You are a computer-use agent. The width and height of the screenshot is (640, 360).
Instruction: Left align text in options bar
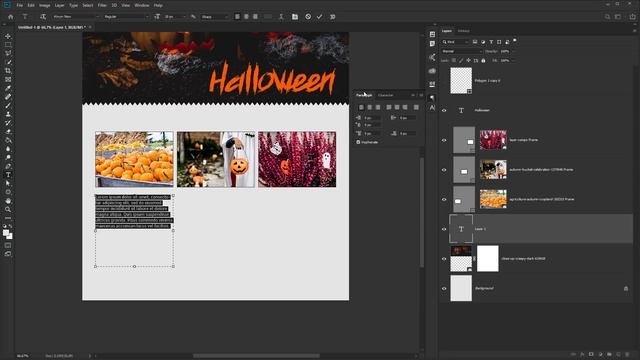click(237, 17)
